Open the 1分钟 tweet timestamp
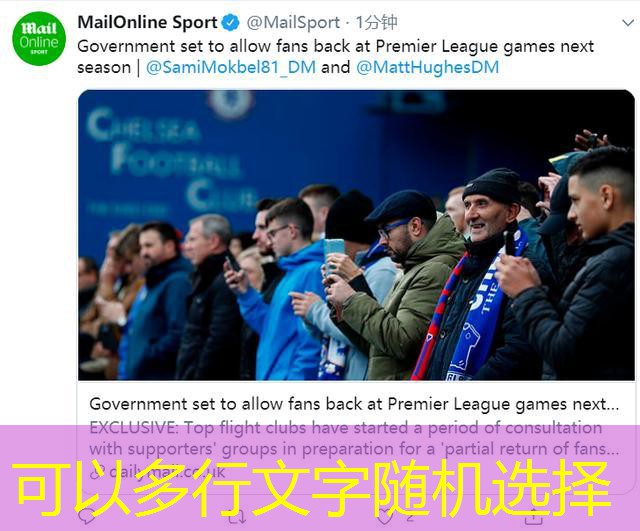The height and width of the screenshot is (531, 640). tap(376, 22)
